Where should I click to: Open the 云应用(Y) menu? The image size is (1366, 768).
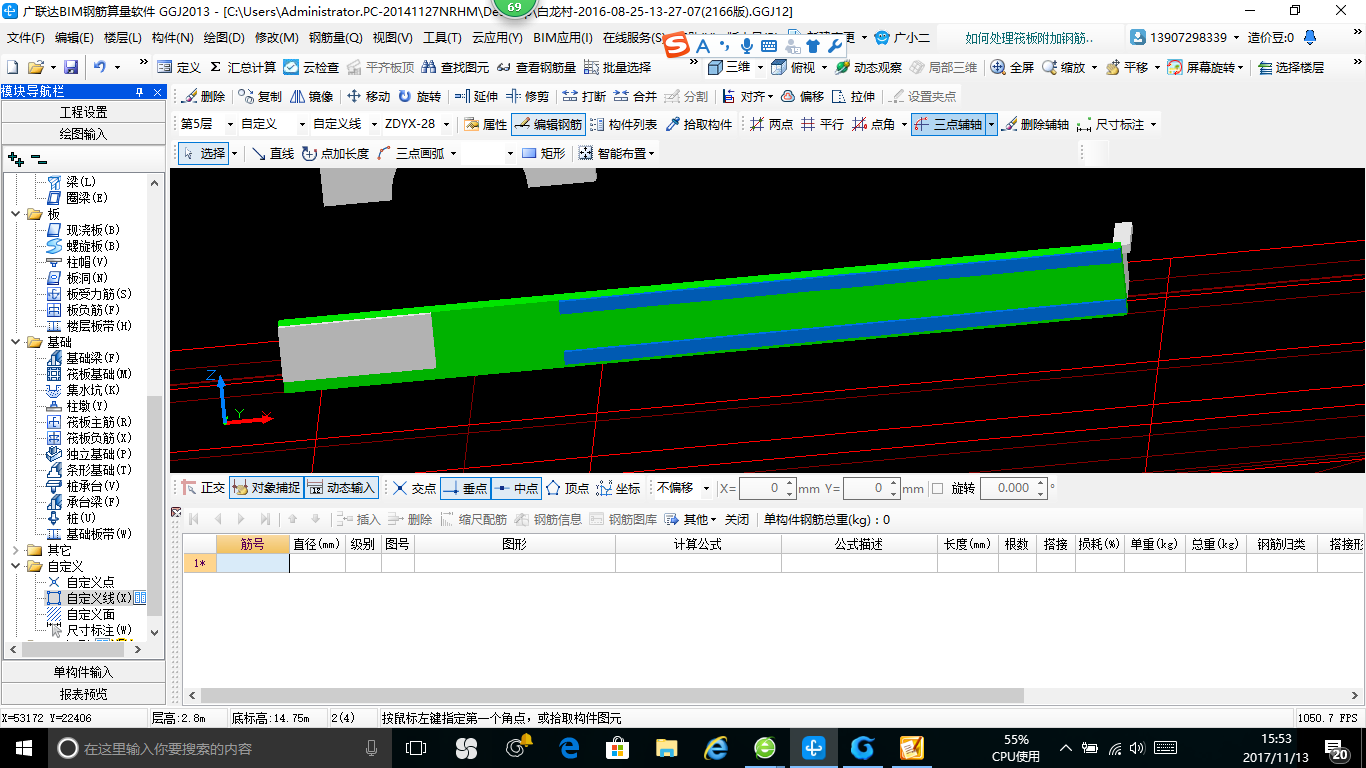click(498, 38)
